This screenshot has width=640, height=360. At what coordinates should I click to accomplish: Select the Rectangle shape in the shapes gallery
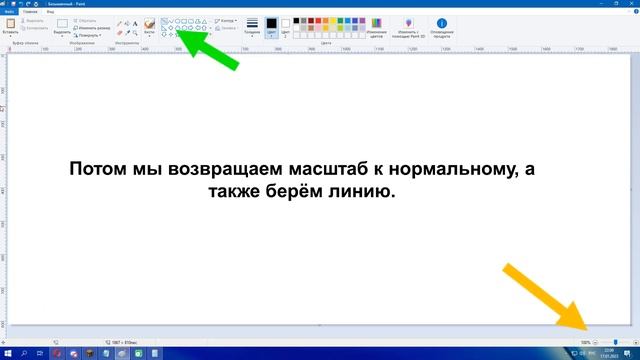[184, 21]
